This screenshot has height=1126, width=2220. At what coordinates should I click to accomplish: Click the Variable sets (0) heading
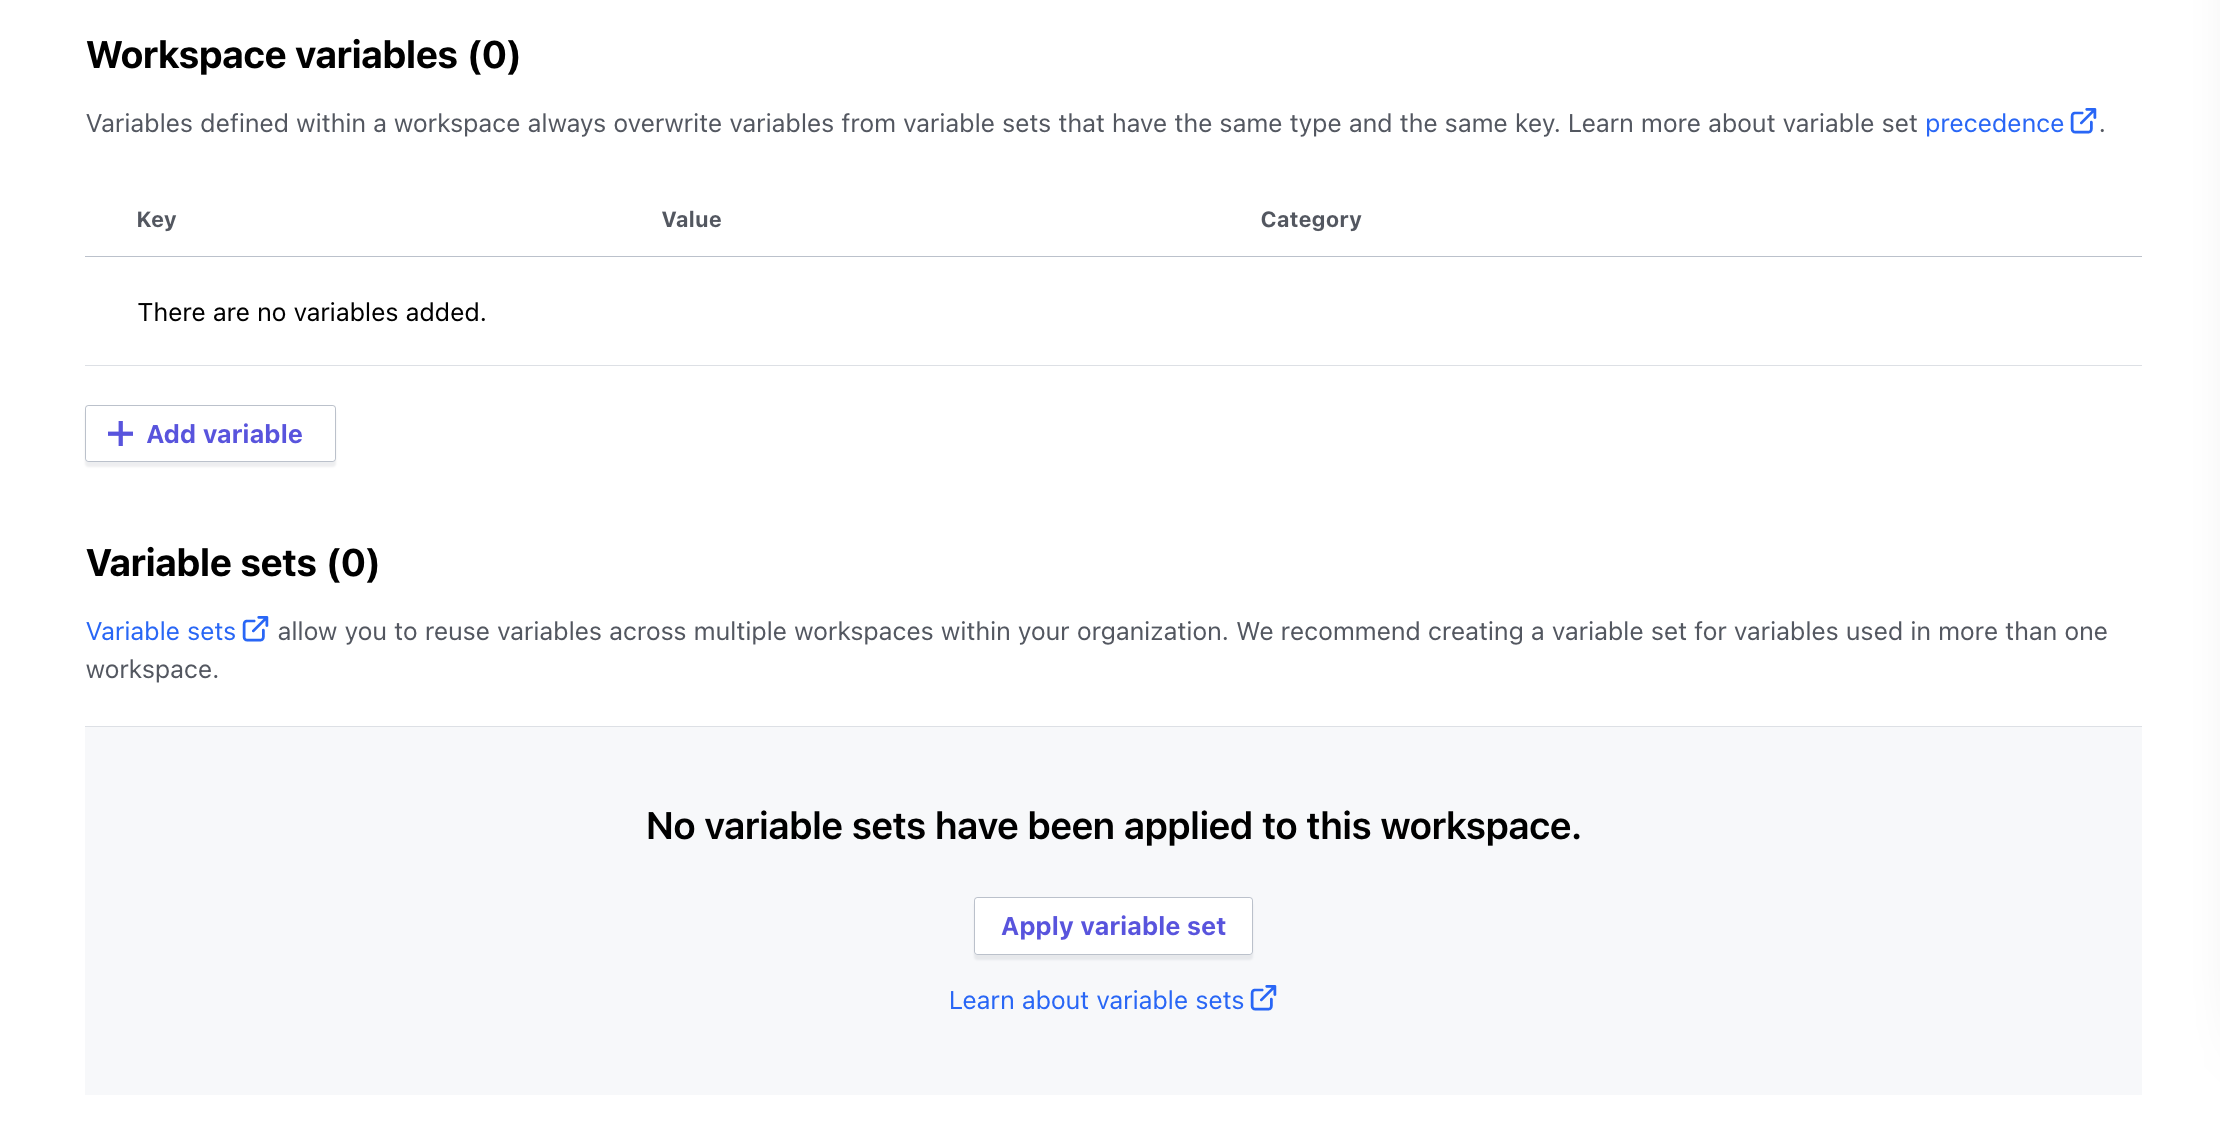(233, 562)
